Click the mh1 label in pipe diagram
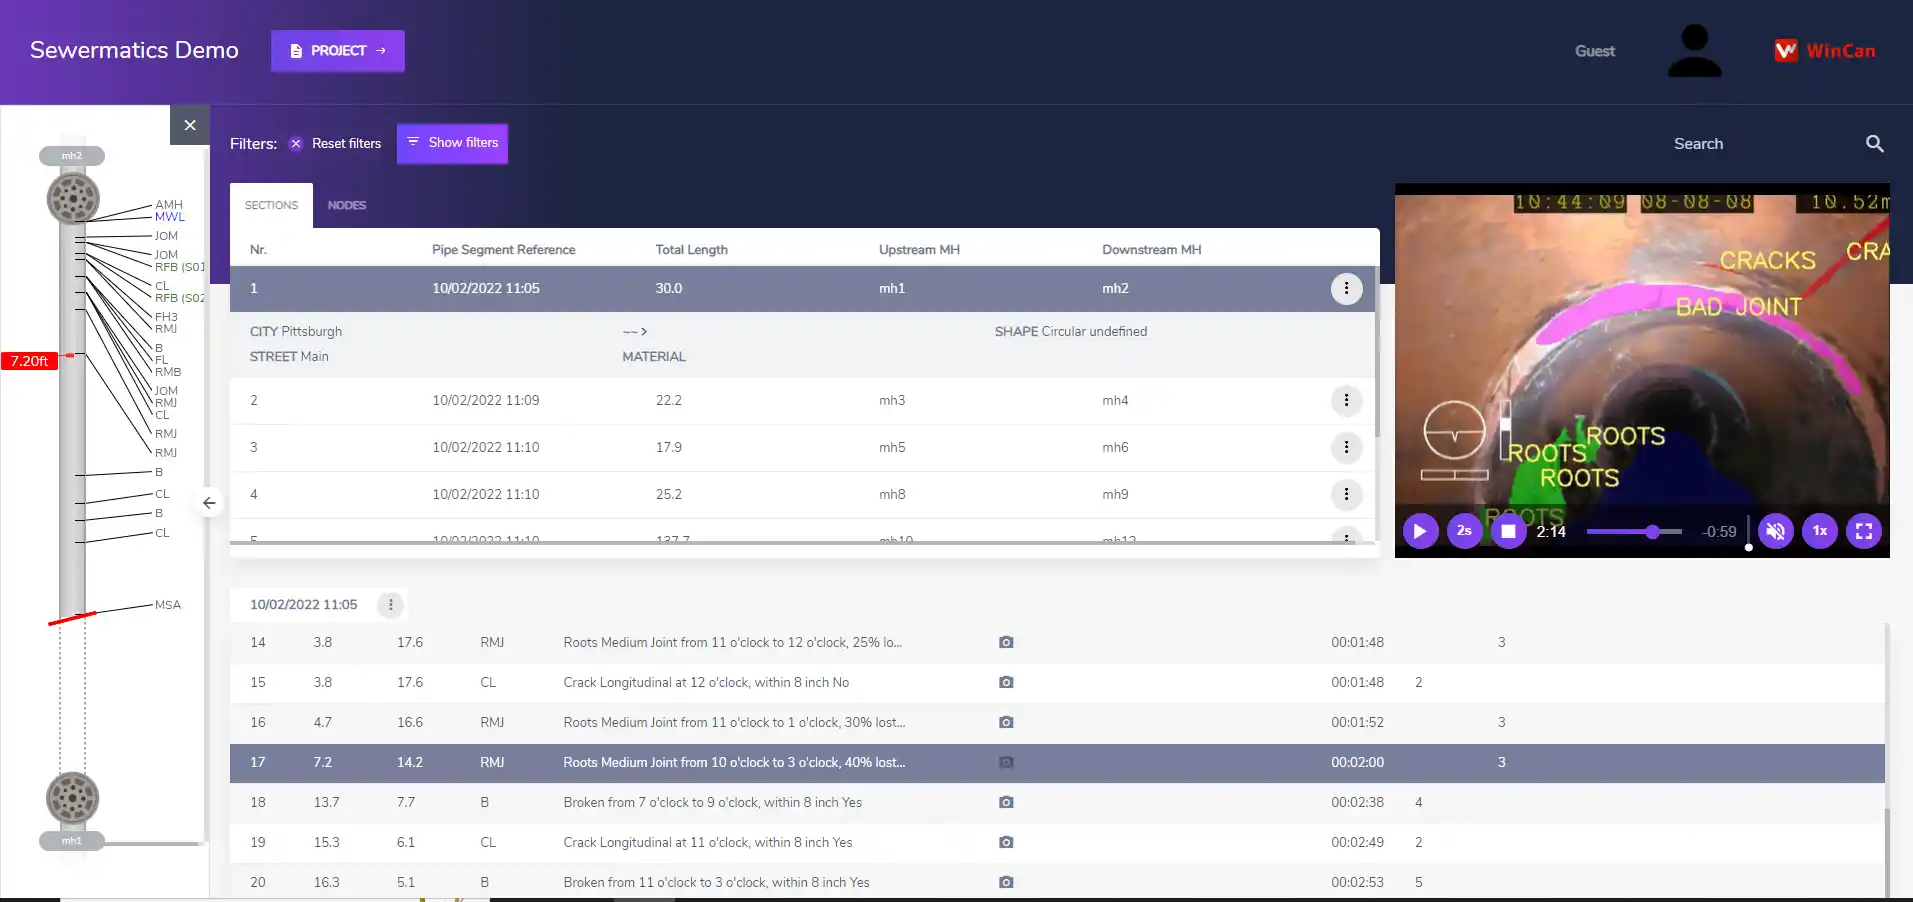Viewport: 1913px width, 902px height. point(72,841)
